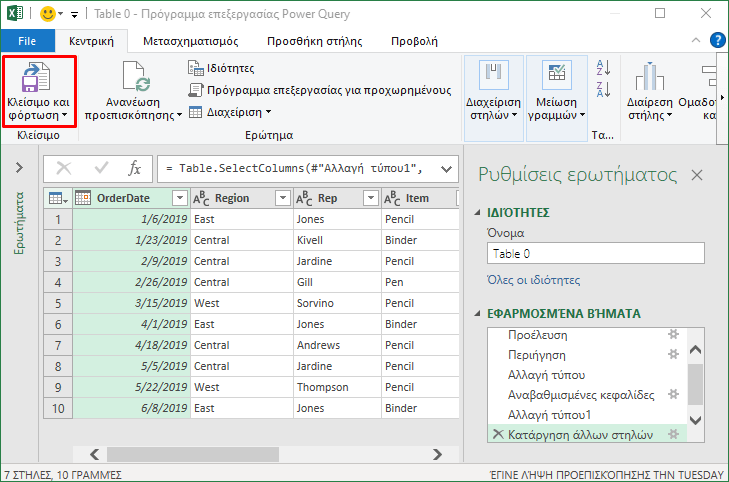729x482 pixels.
Task: Collapse the ribbon with the caret
Action: click(696, 40)
